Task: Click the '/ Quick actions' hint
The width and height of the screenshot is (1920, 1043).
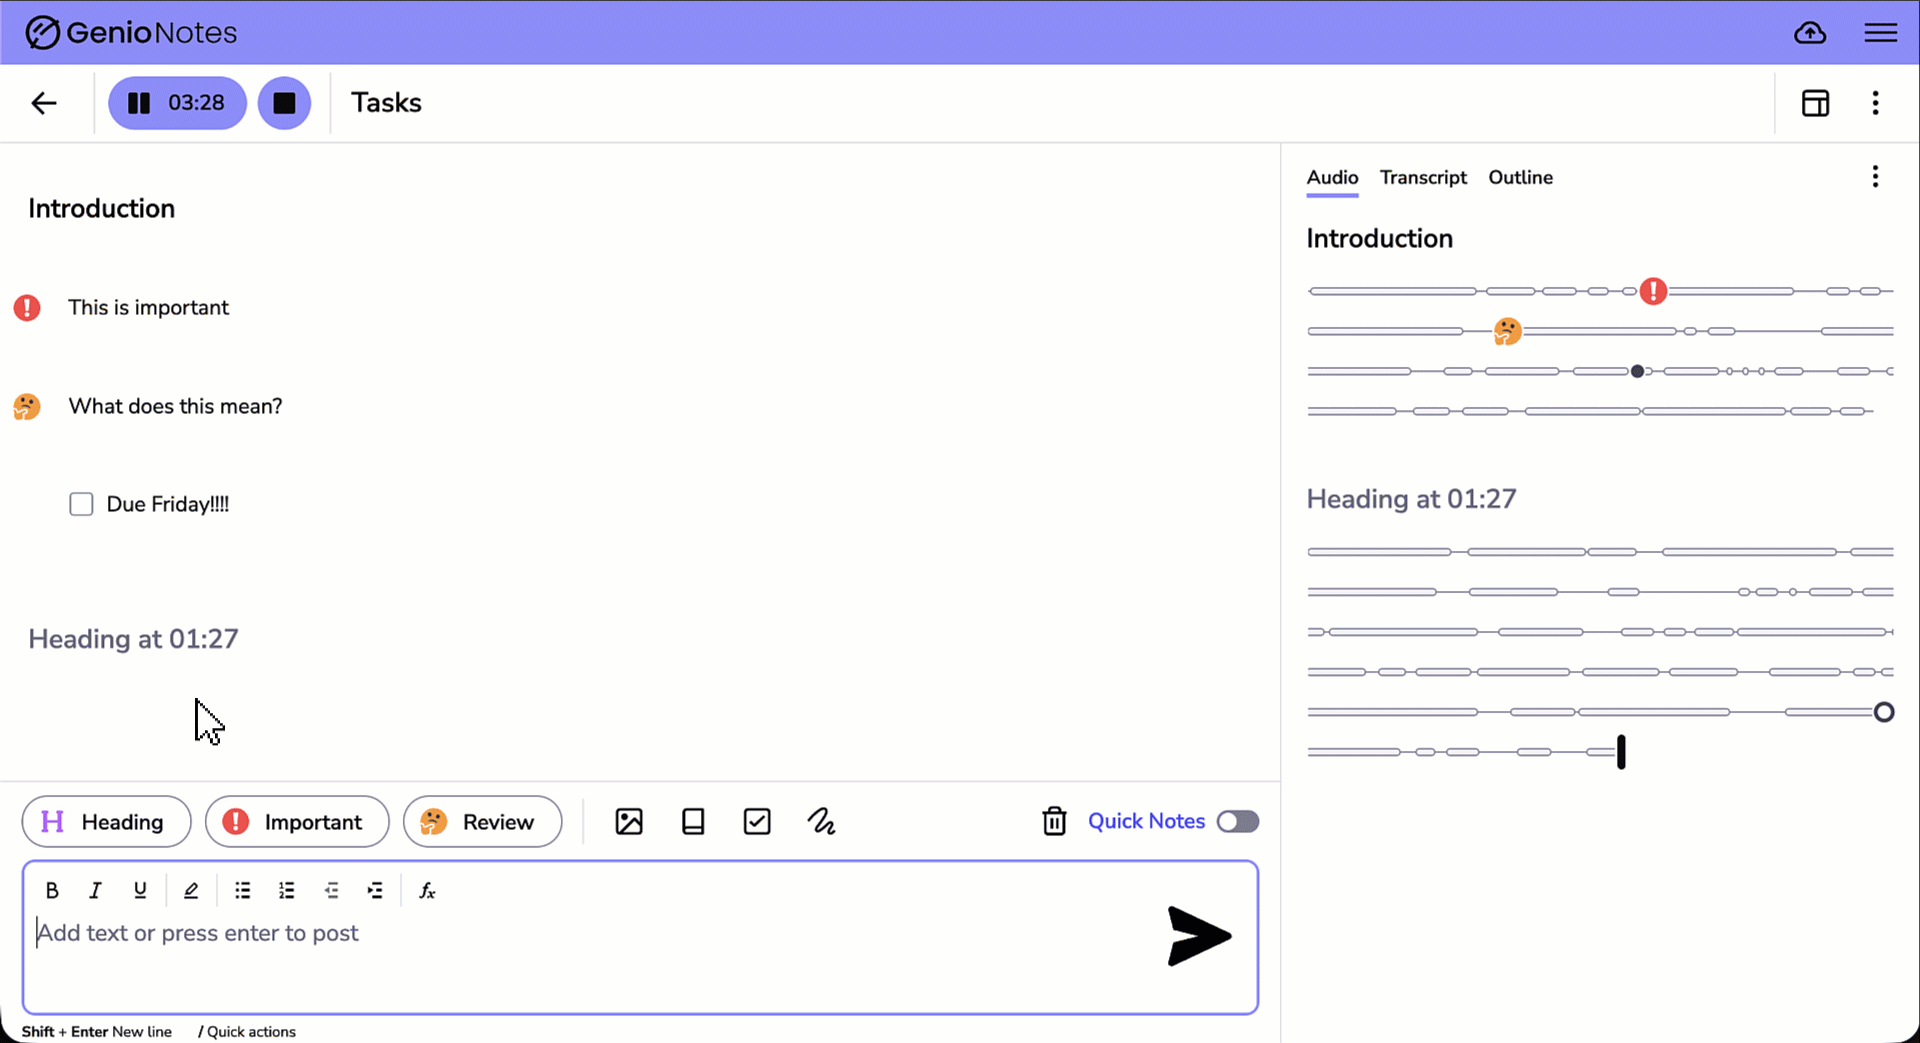Action: pyautogui.click(x=247, y=1032)
